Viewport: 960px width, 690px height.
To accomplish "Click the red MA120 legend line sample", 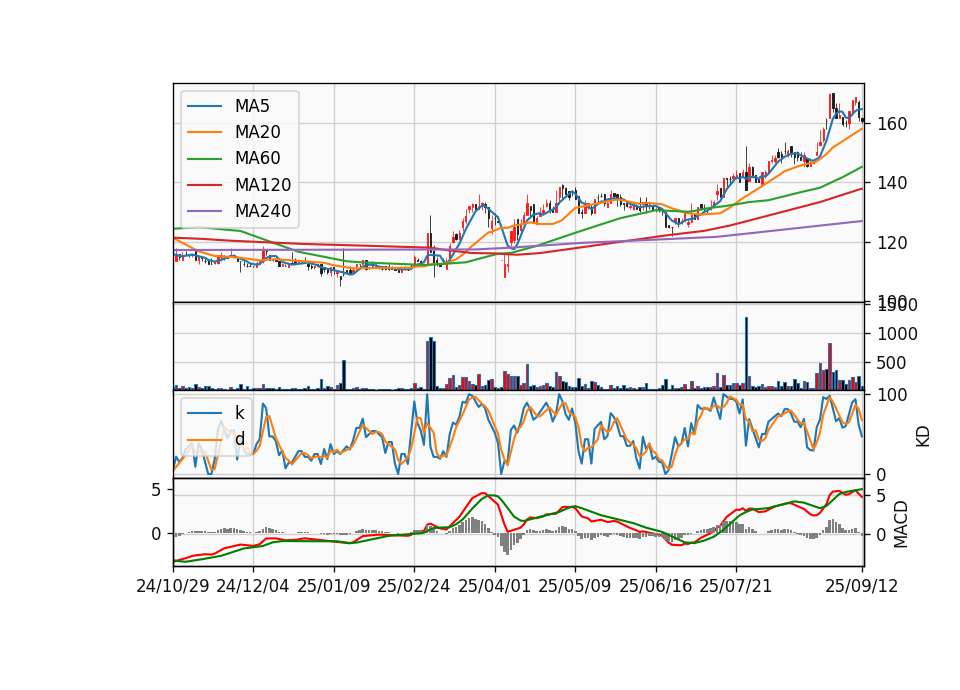I will 204,185.
